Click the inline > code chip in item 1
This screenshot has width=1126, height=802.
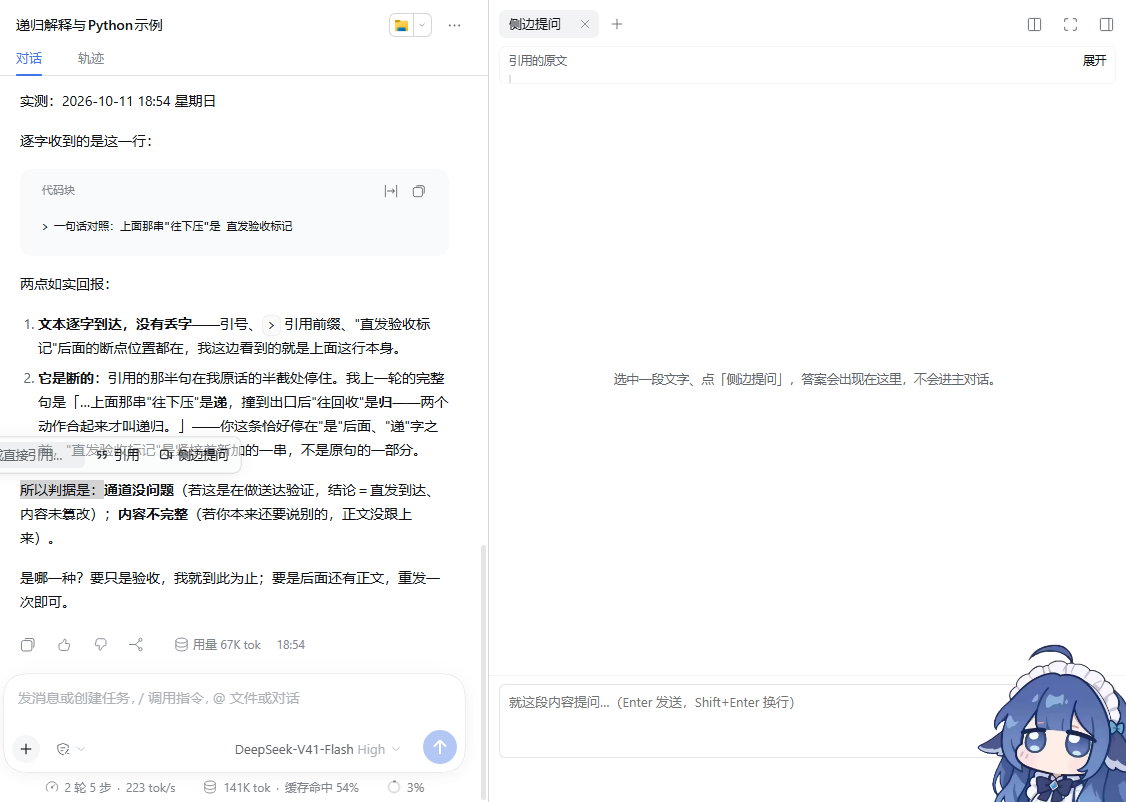pyautogui.click(x=271, y=325)
